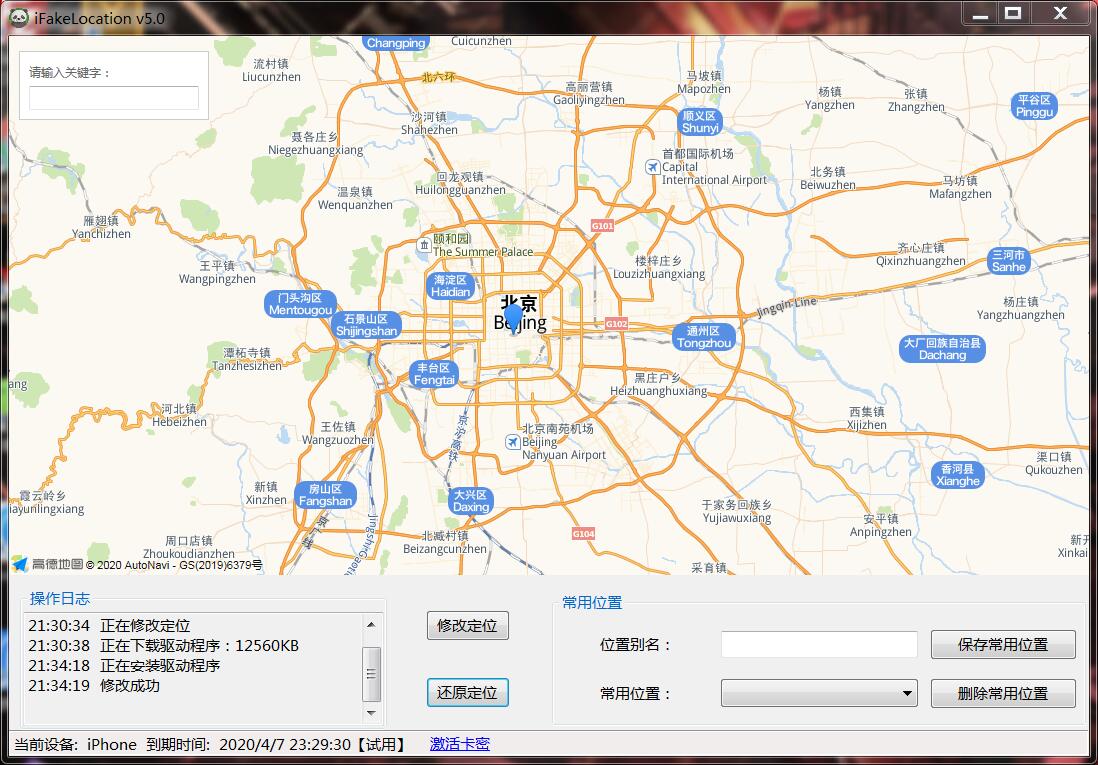Focus the keyword search input field
The width and height of the screenshot is (1098, 765).
tap(113, 98)
